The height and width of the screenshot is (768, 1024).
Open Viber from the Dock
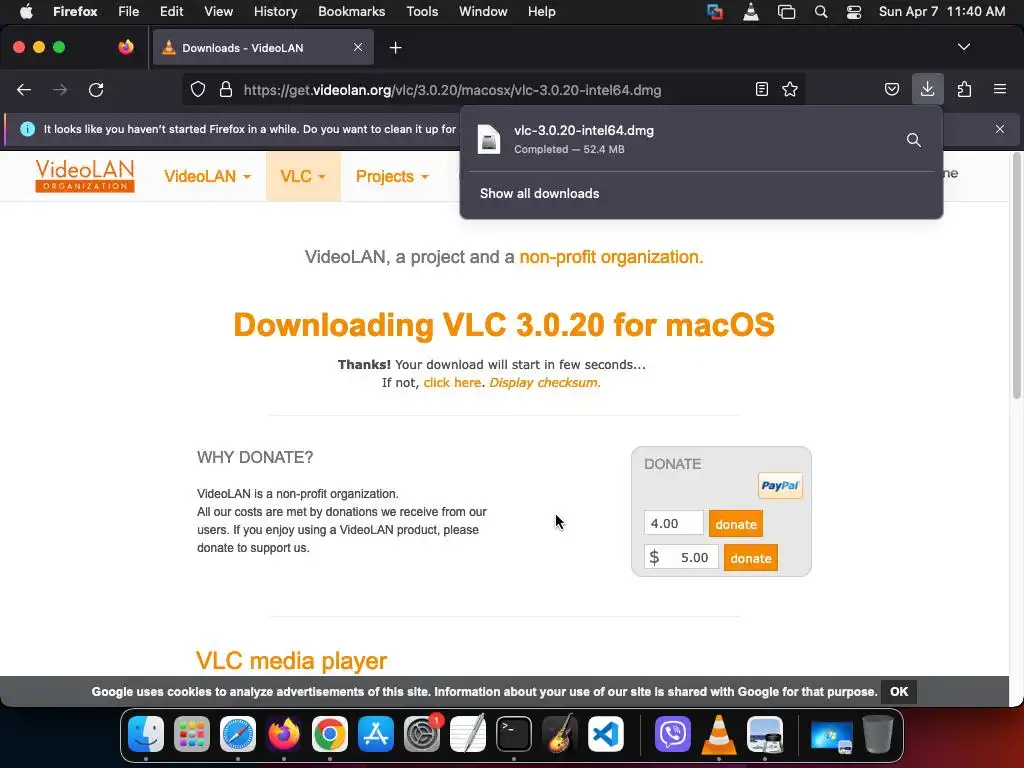click(673, 734)
